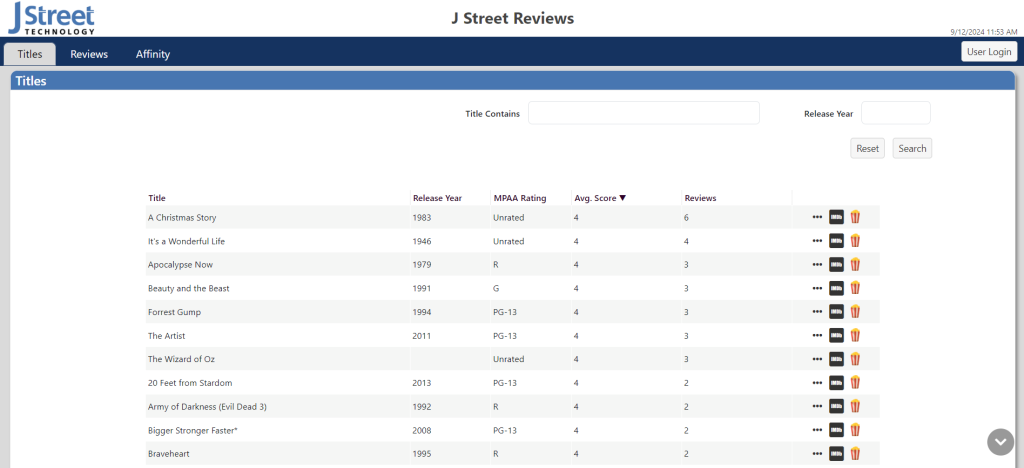Open IMDb link for The Artist
The height and width of the screenshot is (468, 1024).
(x=836, y=335)
